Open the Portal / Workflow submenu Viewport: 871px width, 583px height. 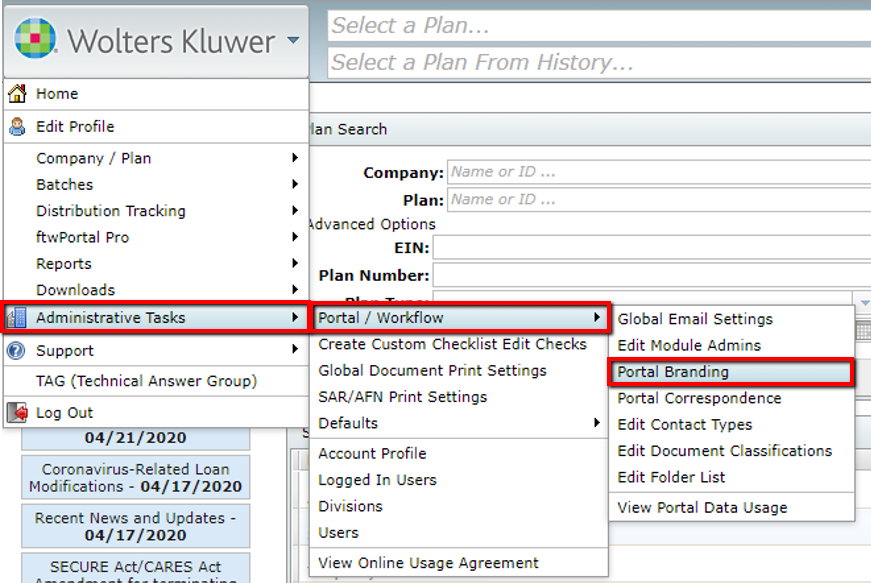460,318
